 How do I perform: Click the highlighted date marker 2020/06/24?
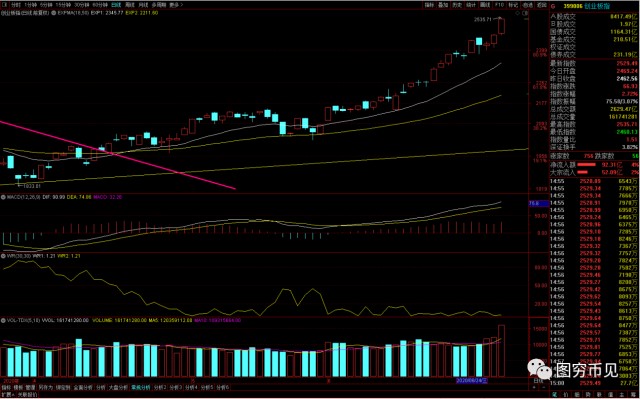(x=471, y=380)
